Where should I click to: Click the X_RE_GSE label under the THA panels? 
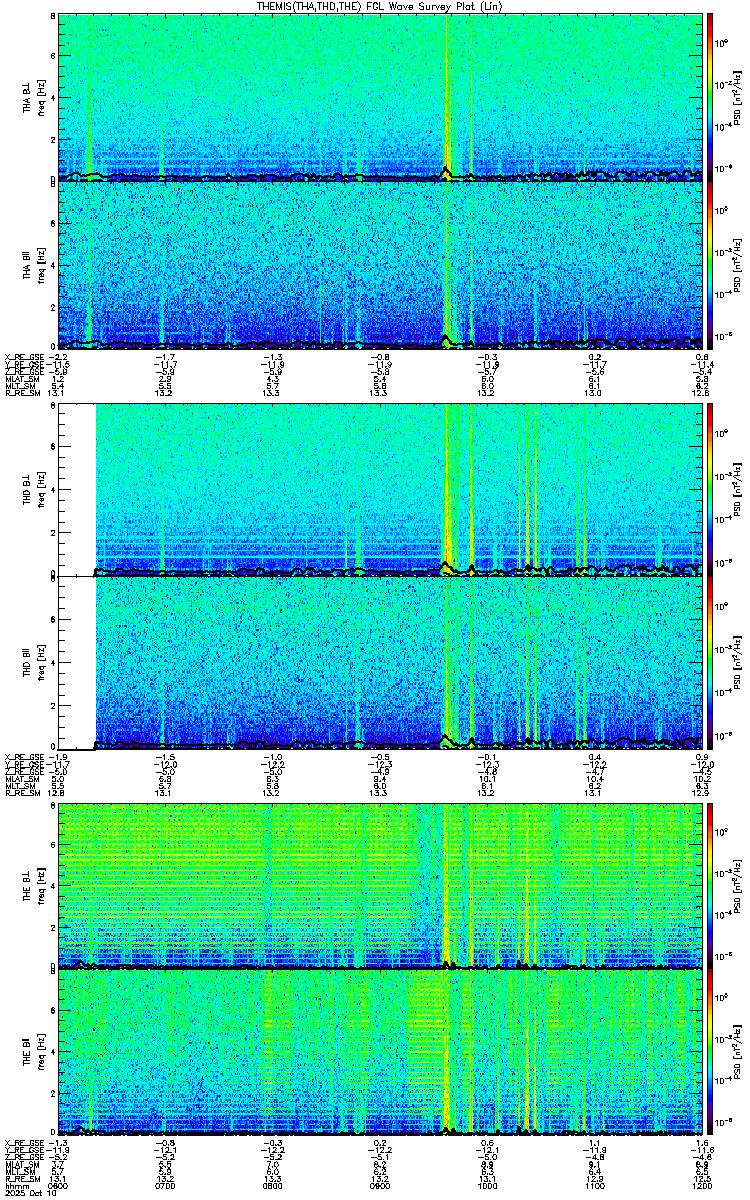click(23, 356)
